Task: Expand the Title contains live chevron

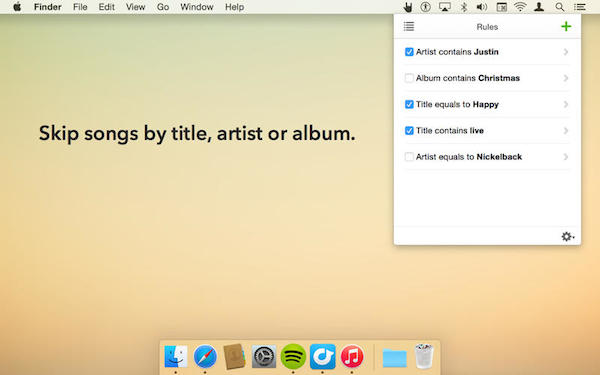Action: (x=566, y=130)
